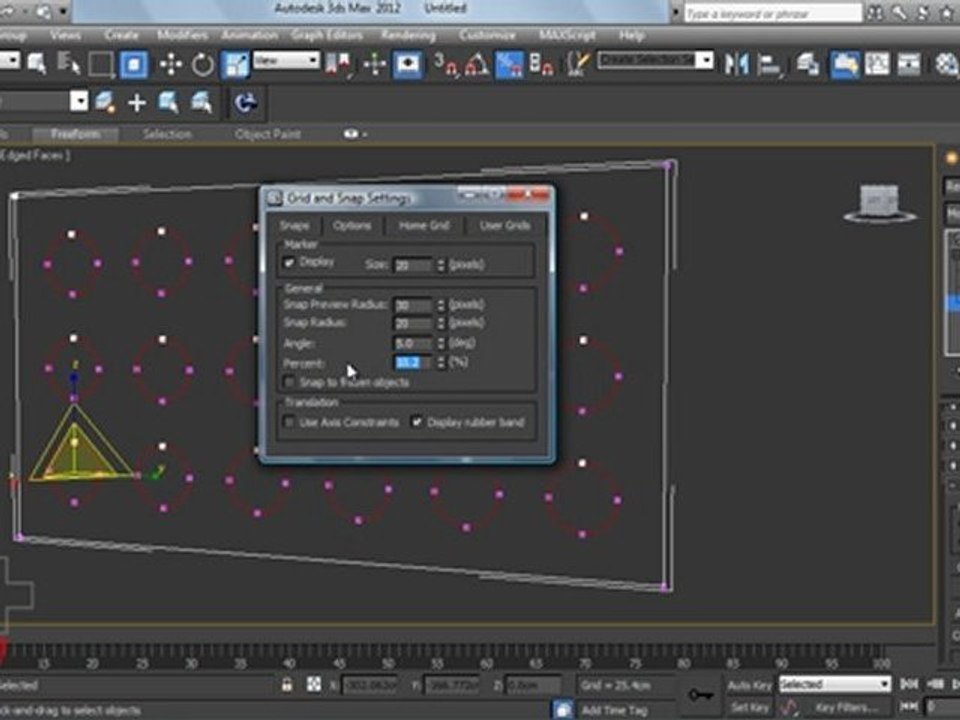The height and width of the screenshot is (720, 960).
Task: Toggle the Percent Snap button
Action: point(509,64)
